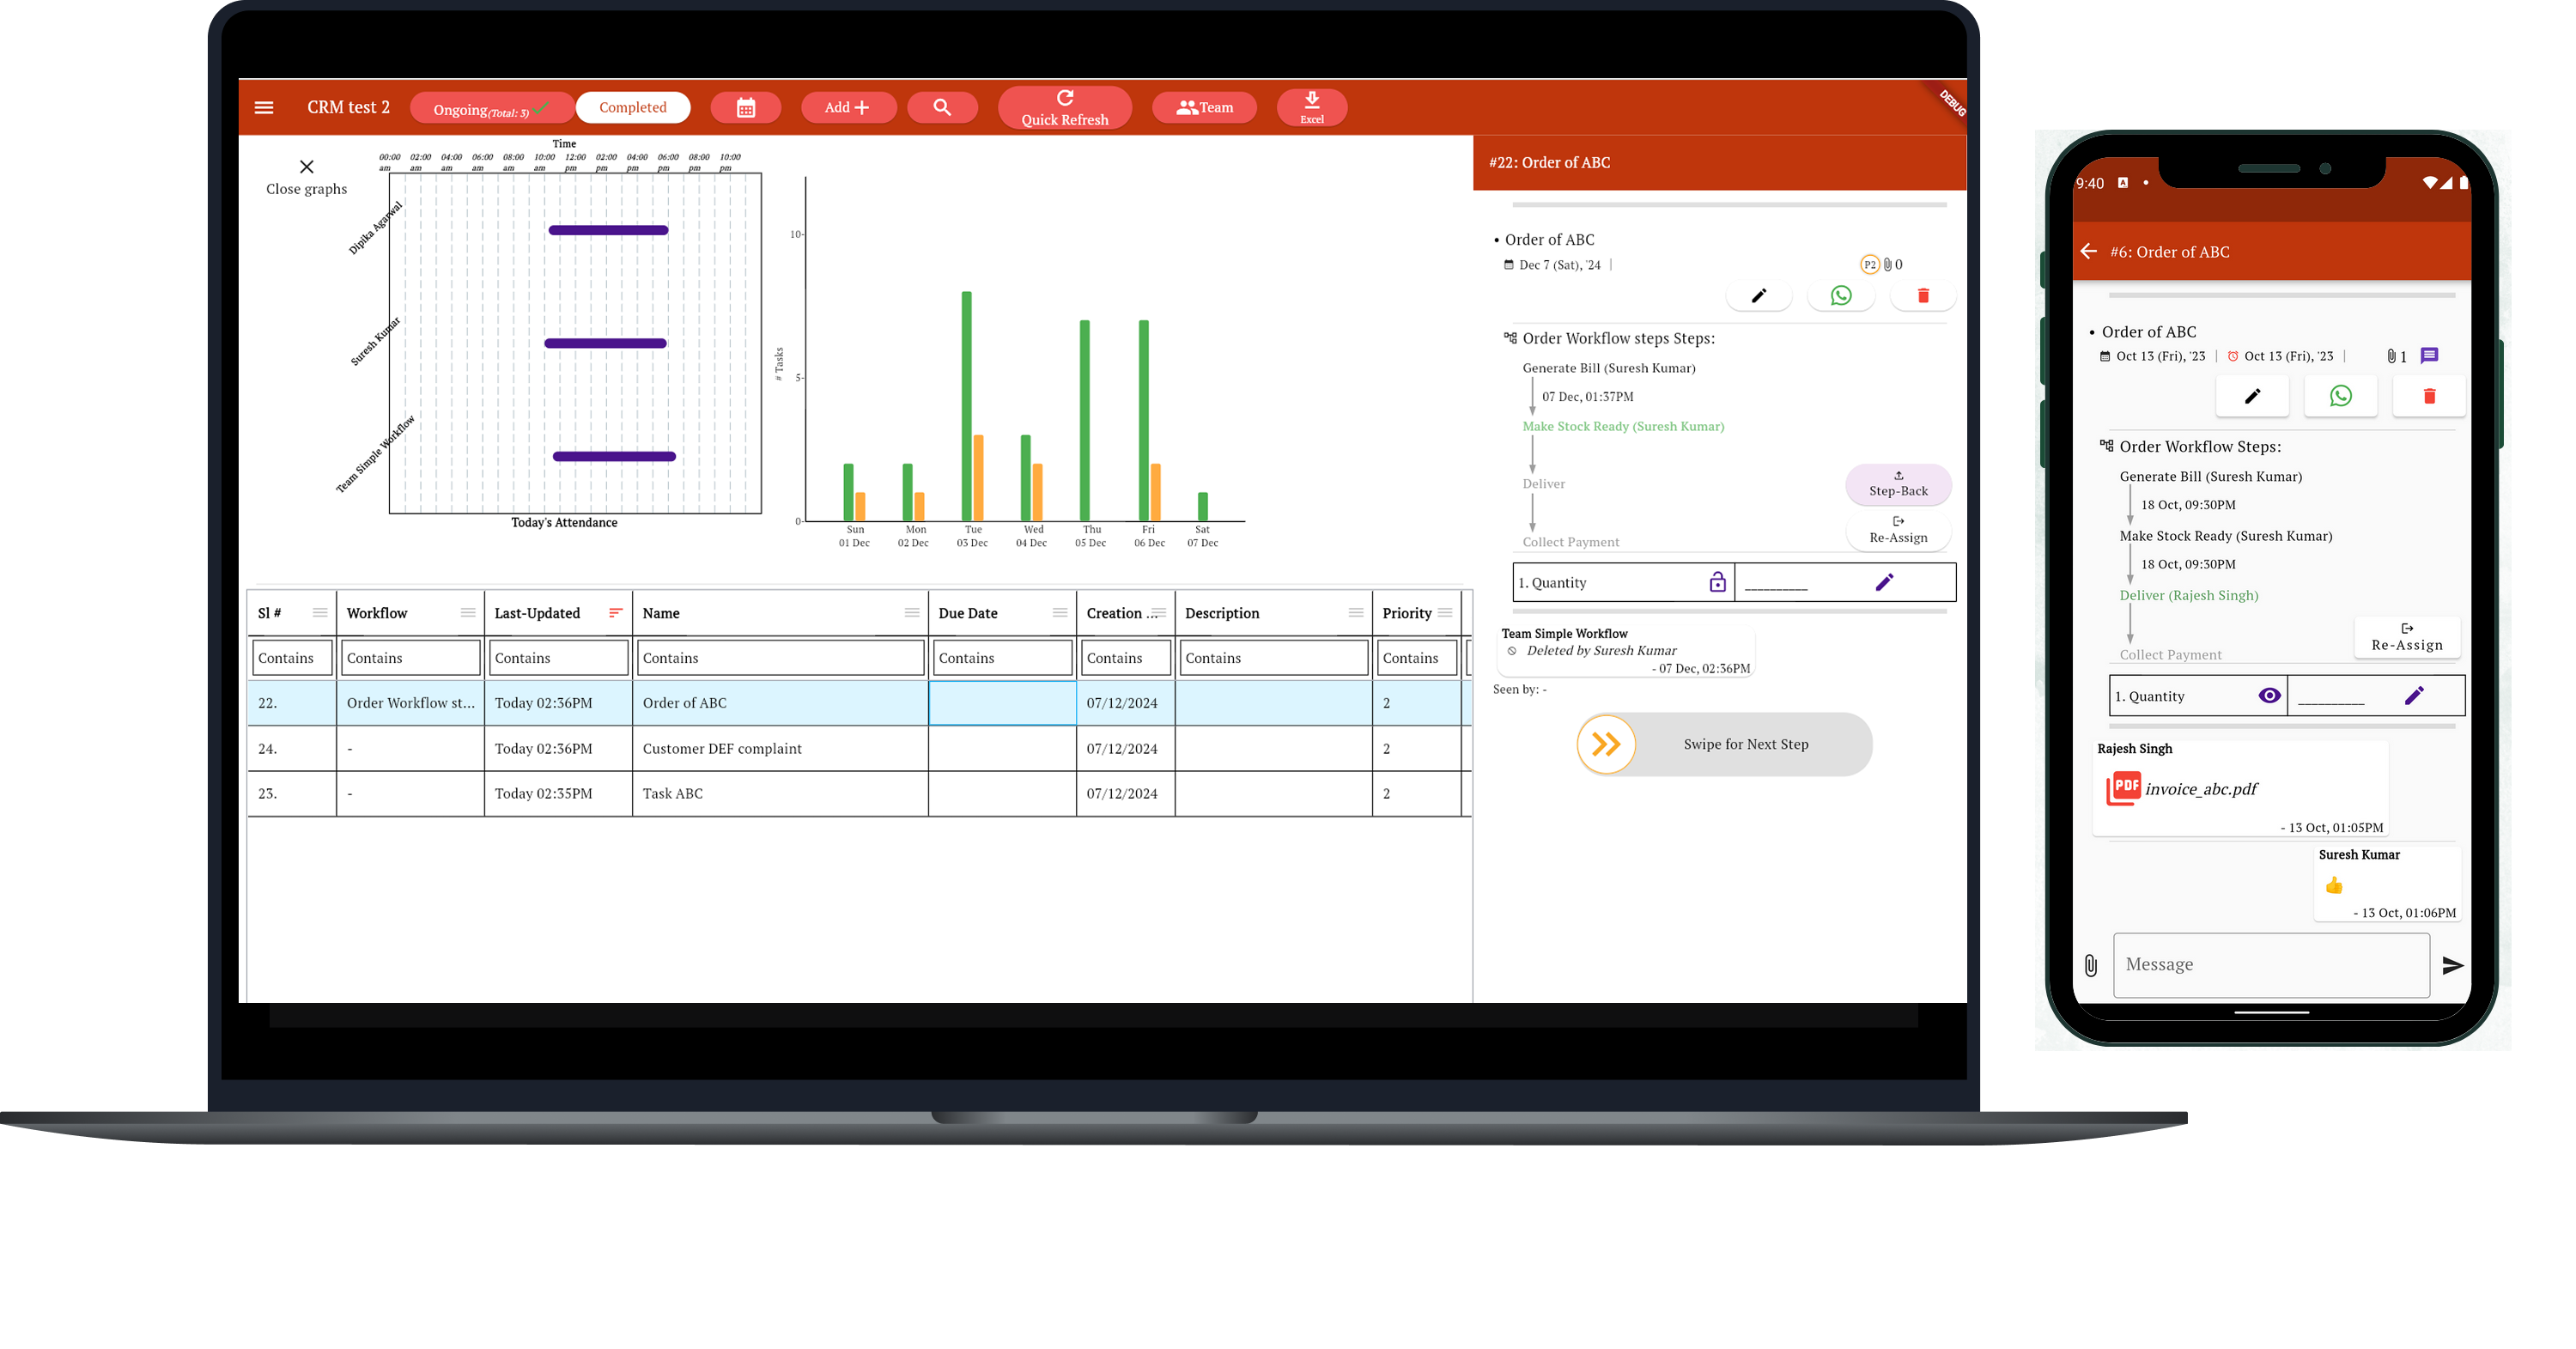Open the calendar view button
2576x1349 pixels.
[x=746, y=108]
